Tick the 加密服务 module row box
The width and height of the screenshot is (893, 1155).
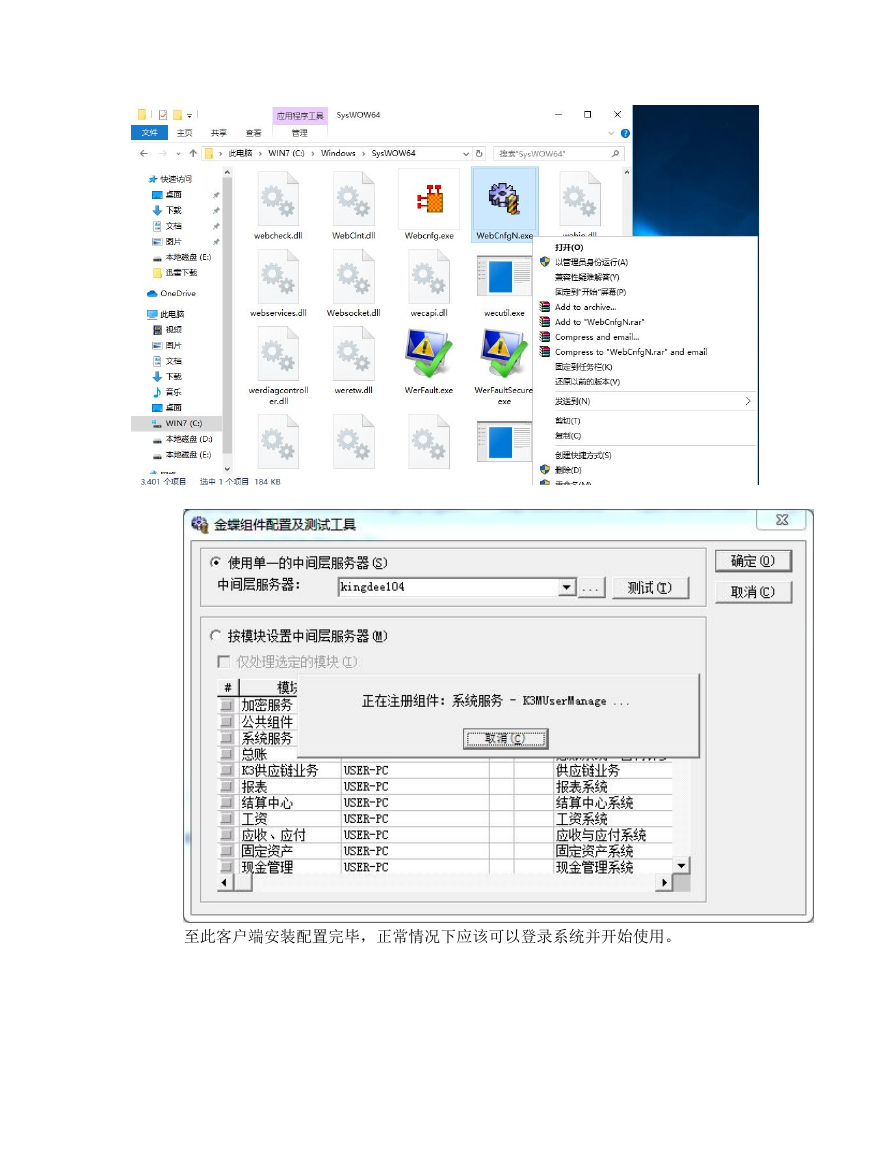pyautogui.click(x=227, y=705)
